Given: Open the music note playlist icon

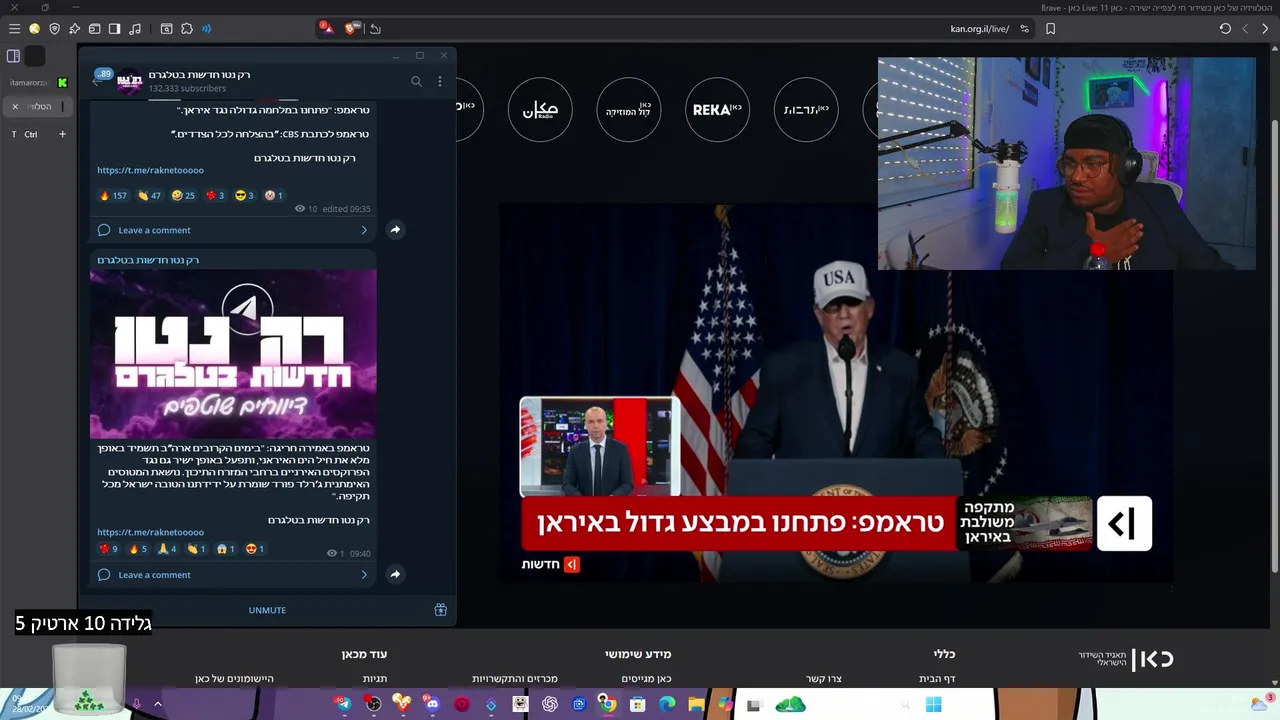Looking at the screenshot, I should (x=135, y=29).
